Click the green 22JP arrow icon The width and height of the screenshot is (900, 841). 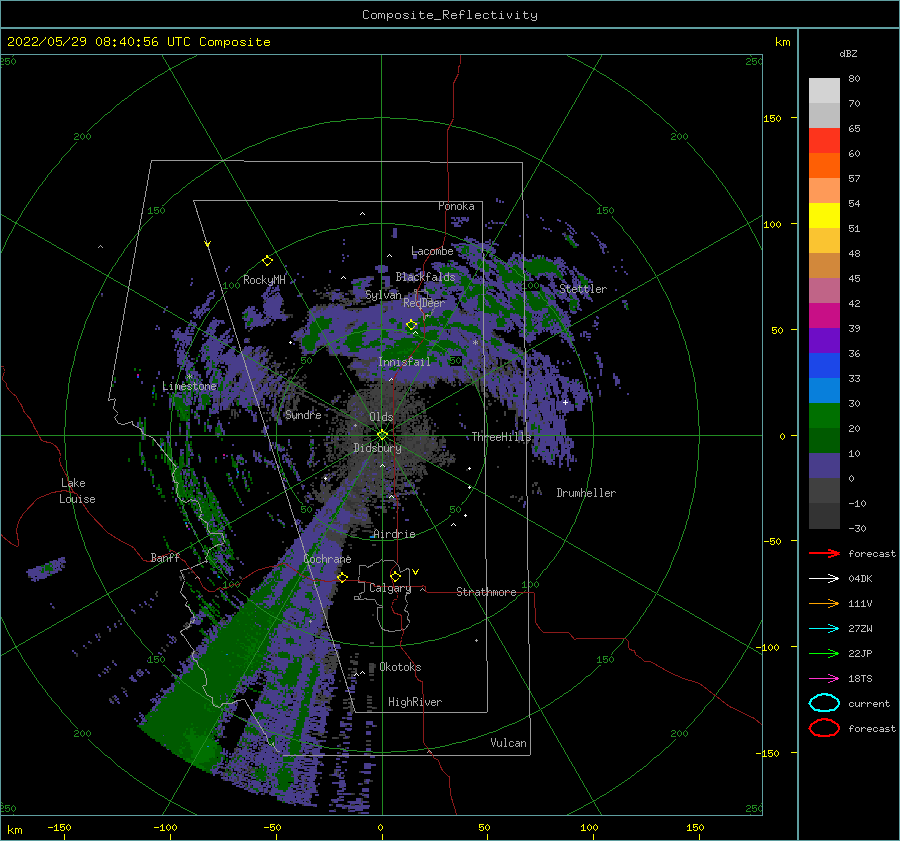824,653
